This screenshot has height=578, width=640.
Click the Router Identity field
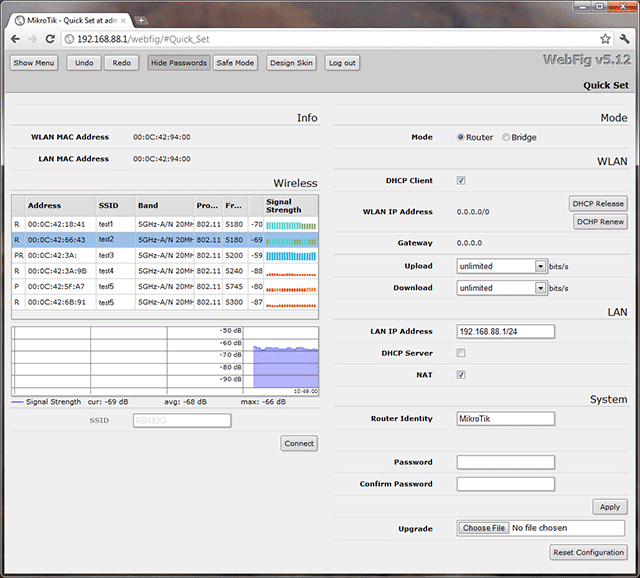click(506, 419)
